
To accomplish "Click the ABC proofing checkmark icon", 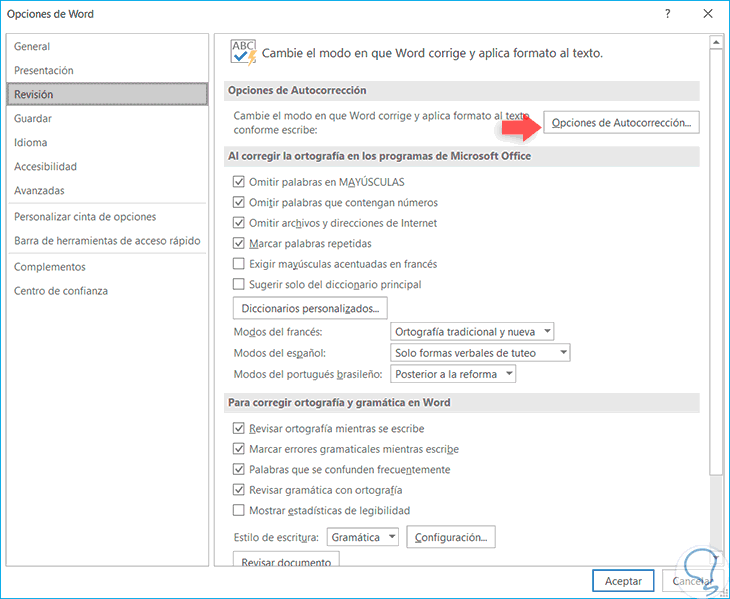I will pyautogui.click(x=243, y=53).
